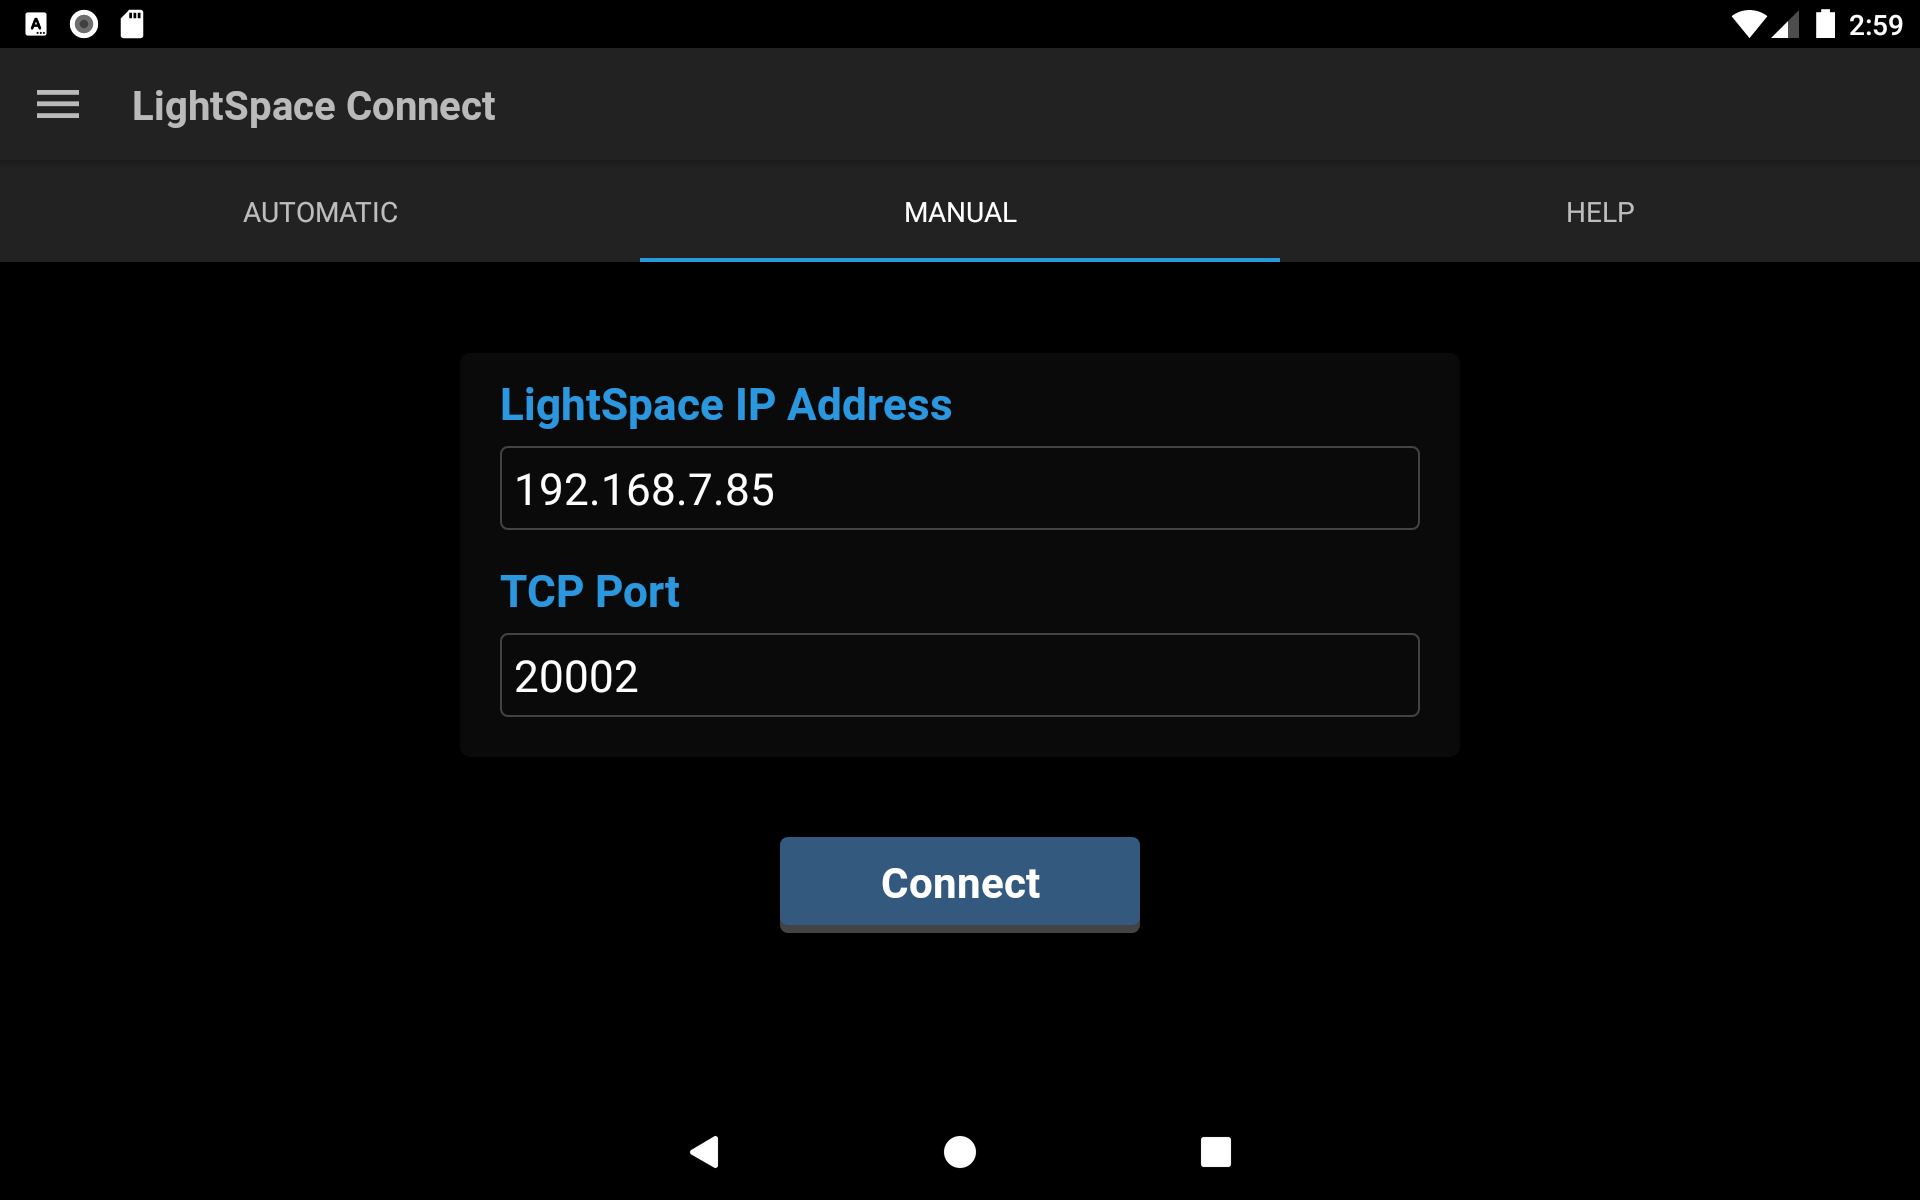The height and width of the screenshot is (1200, 1920).
Task: Tap the Android back navigation button
Action: 705,1152
